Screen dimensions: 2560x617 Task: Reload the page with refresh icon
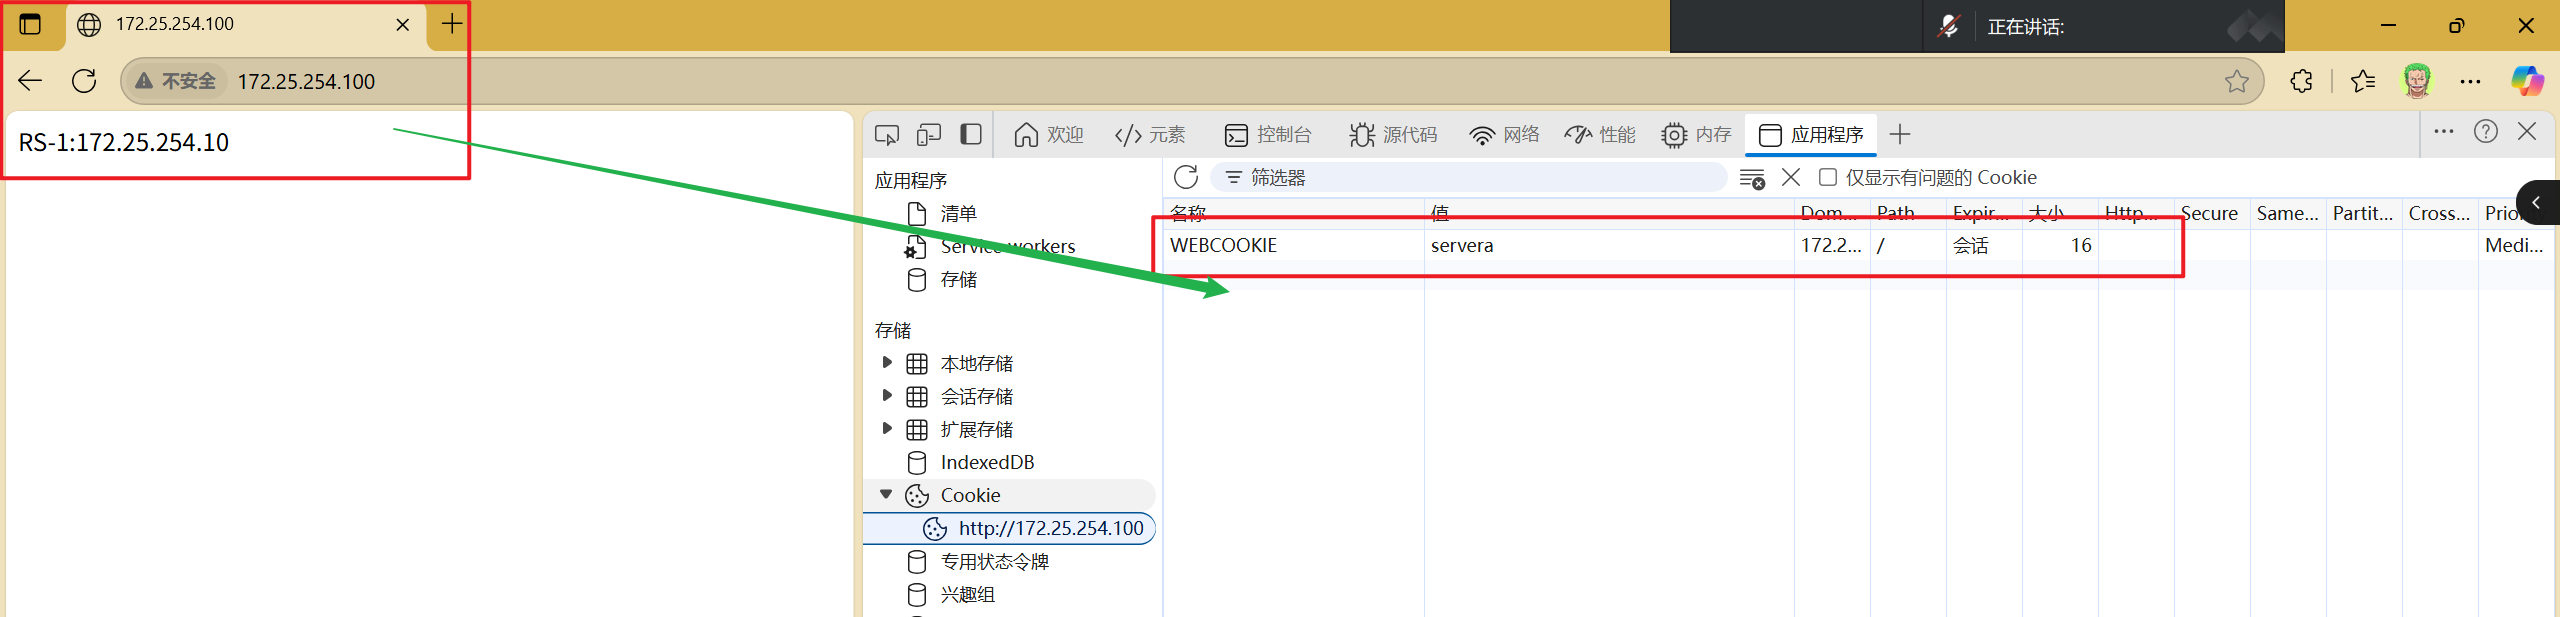click(x=84, y=81)
